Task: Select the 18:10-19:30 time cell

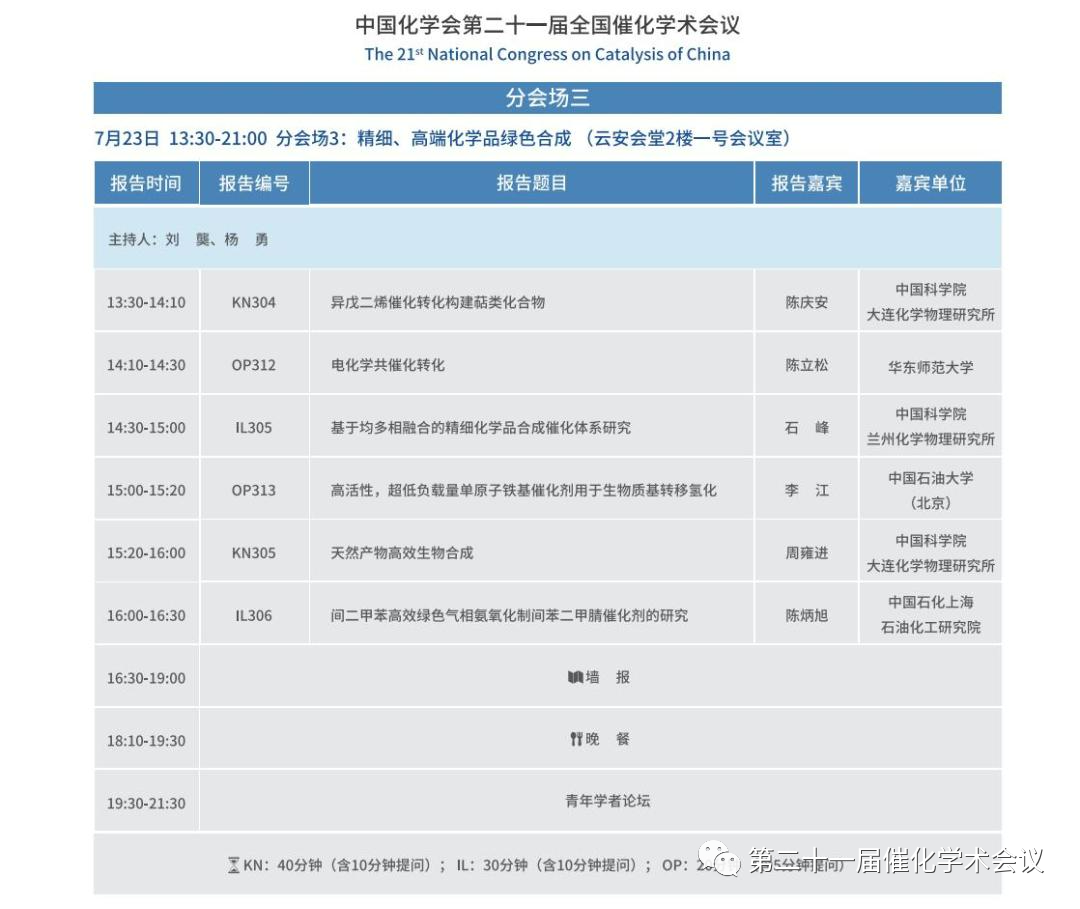Action: [x=146, y=741]
